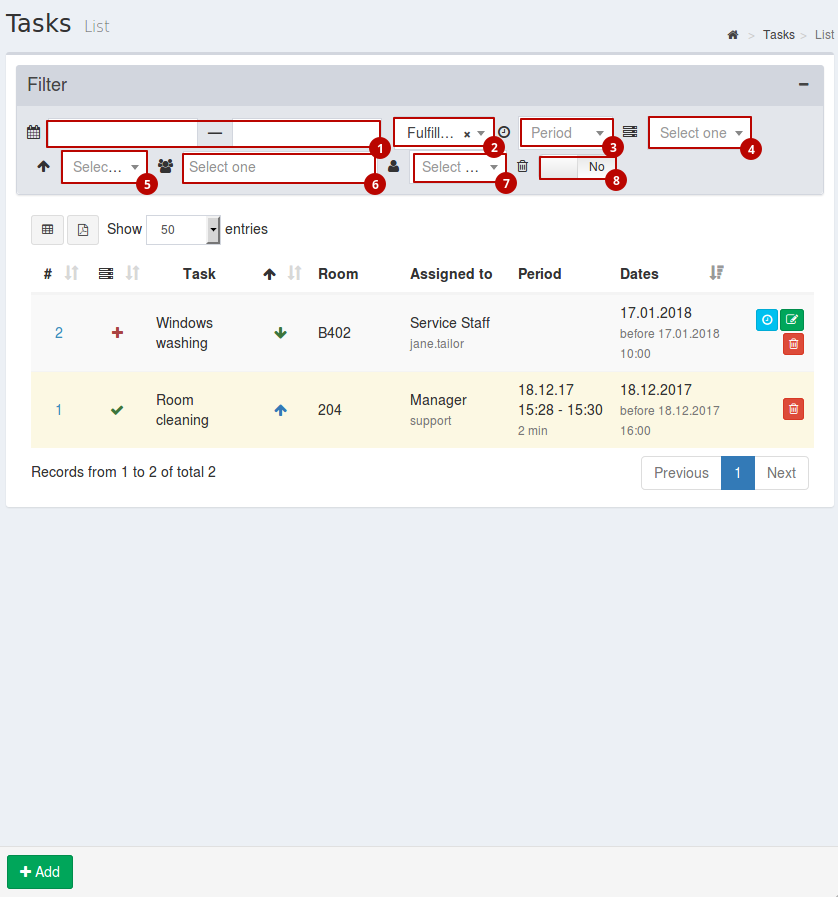
Task: Go to Previous page
Action: 681,473
